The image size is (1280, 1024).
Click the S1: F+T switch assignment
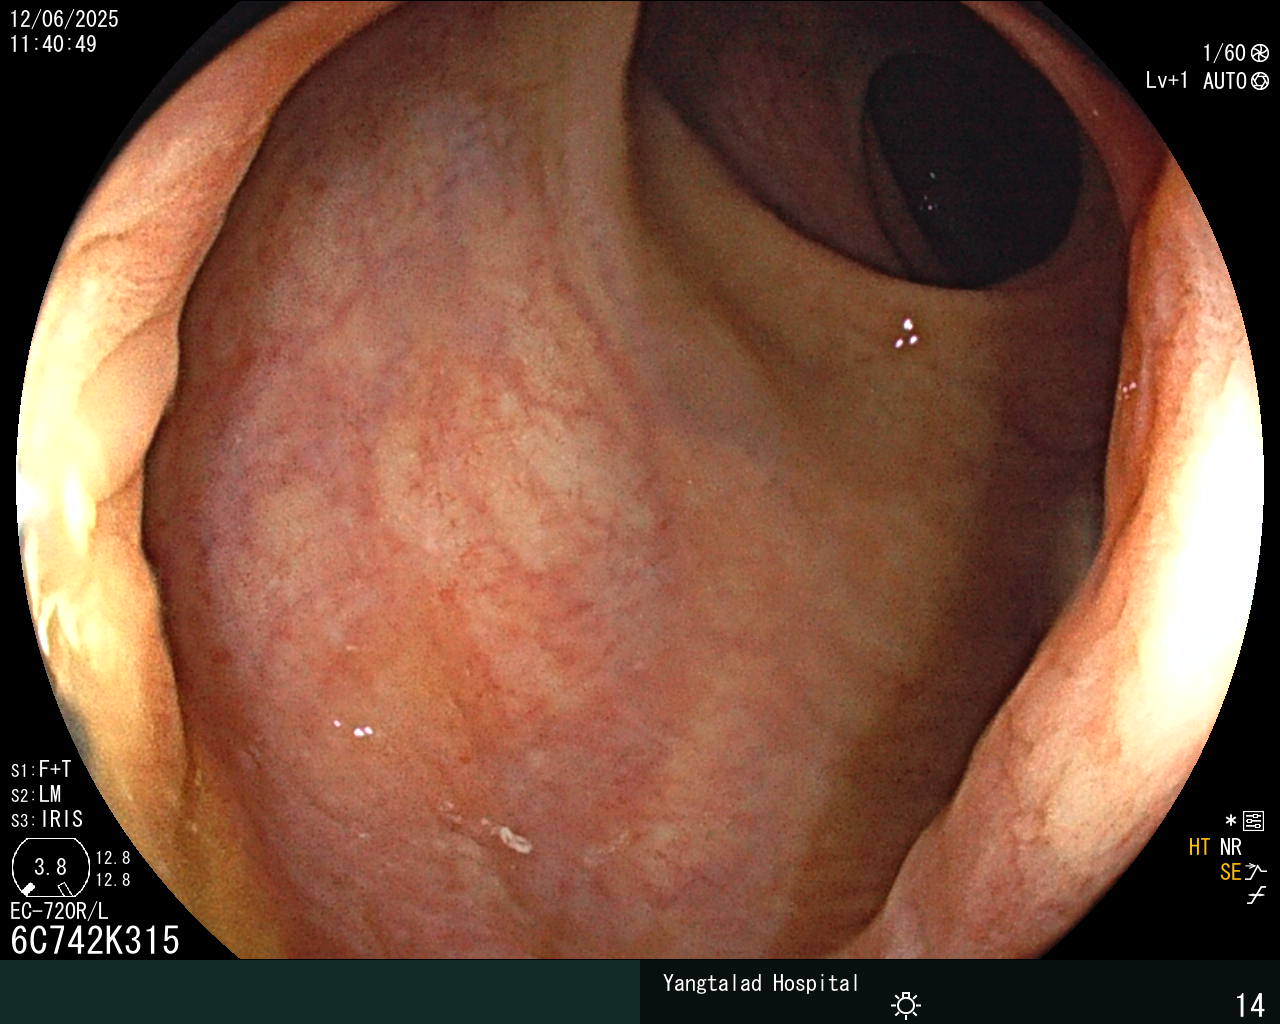pyautogui.click(x=41, y=770)
